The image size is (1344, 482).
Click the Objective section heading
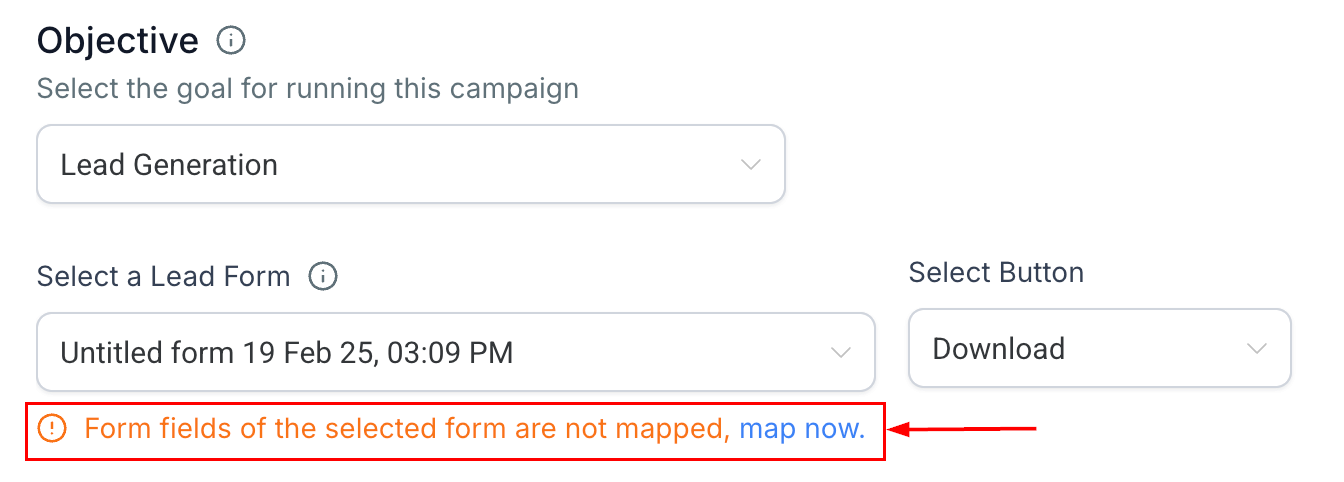point(118,41)
